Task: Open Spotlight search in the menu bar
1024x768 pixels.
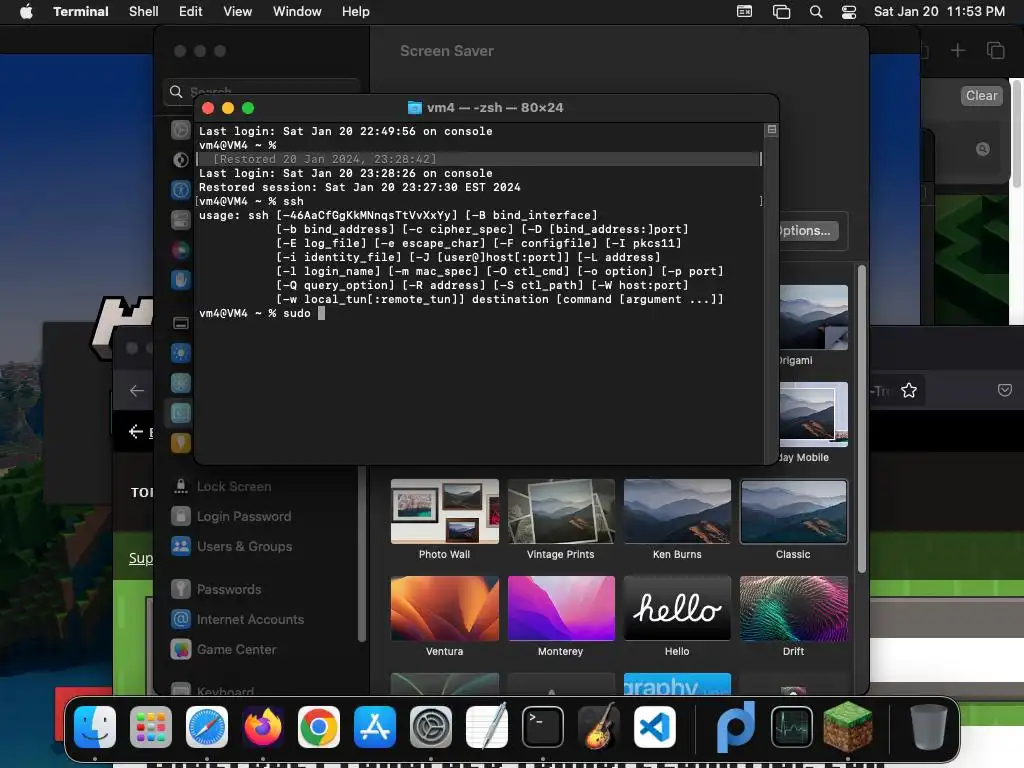Action: pyautogui.click(x=816, y=12)
